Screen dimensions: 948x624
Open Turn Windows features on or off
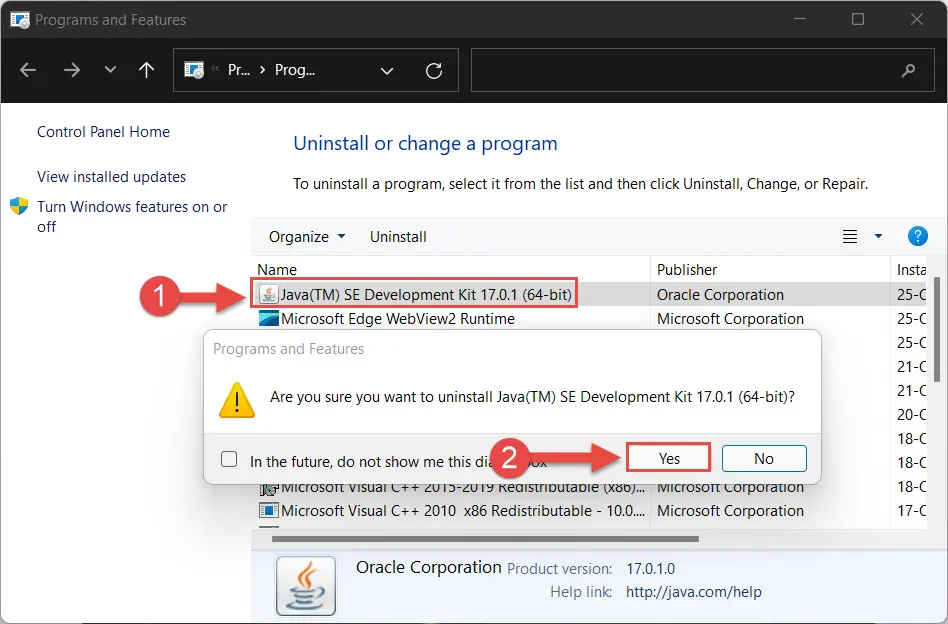[132, 216]
